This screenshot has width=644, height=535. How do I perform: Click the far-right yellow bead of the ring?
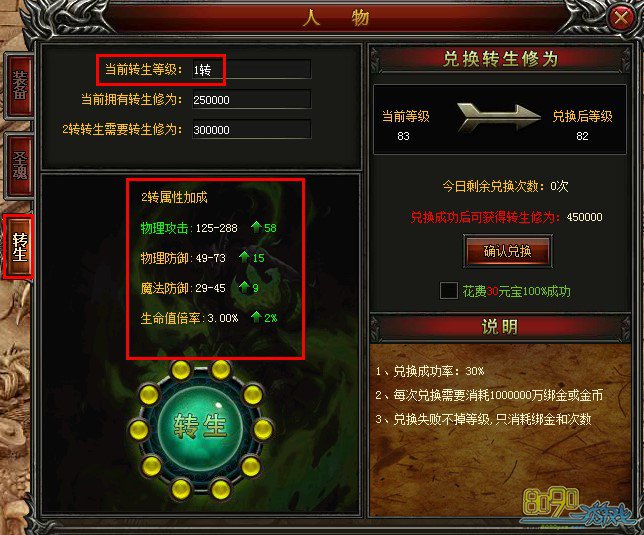click(263, 430)
